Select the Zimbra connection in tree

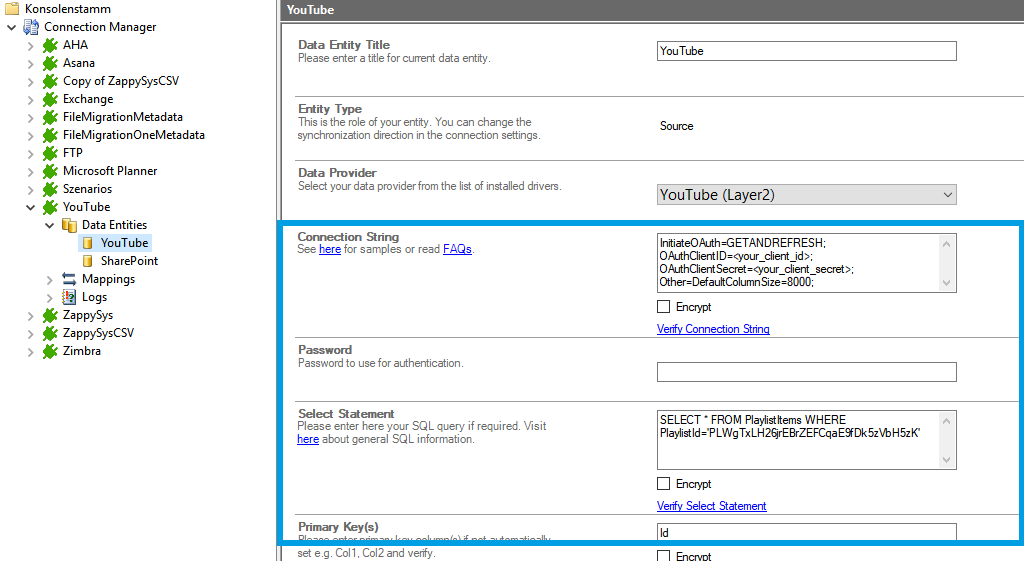pyautogui.click(x=81, y=351)
